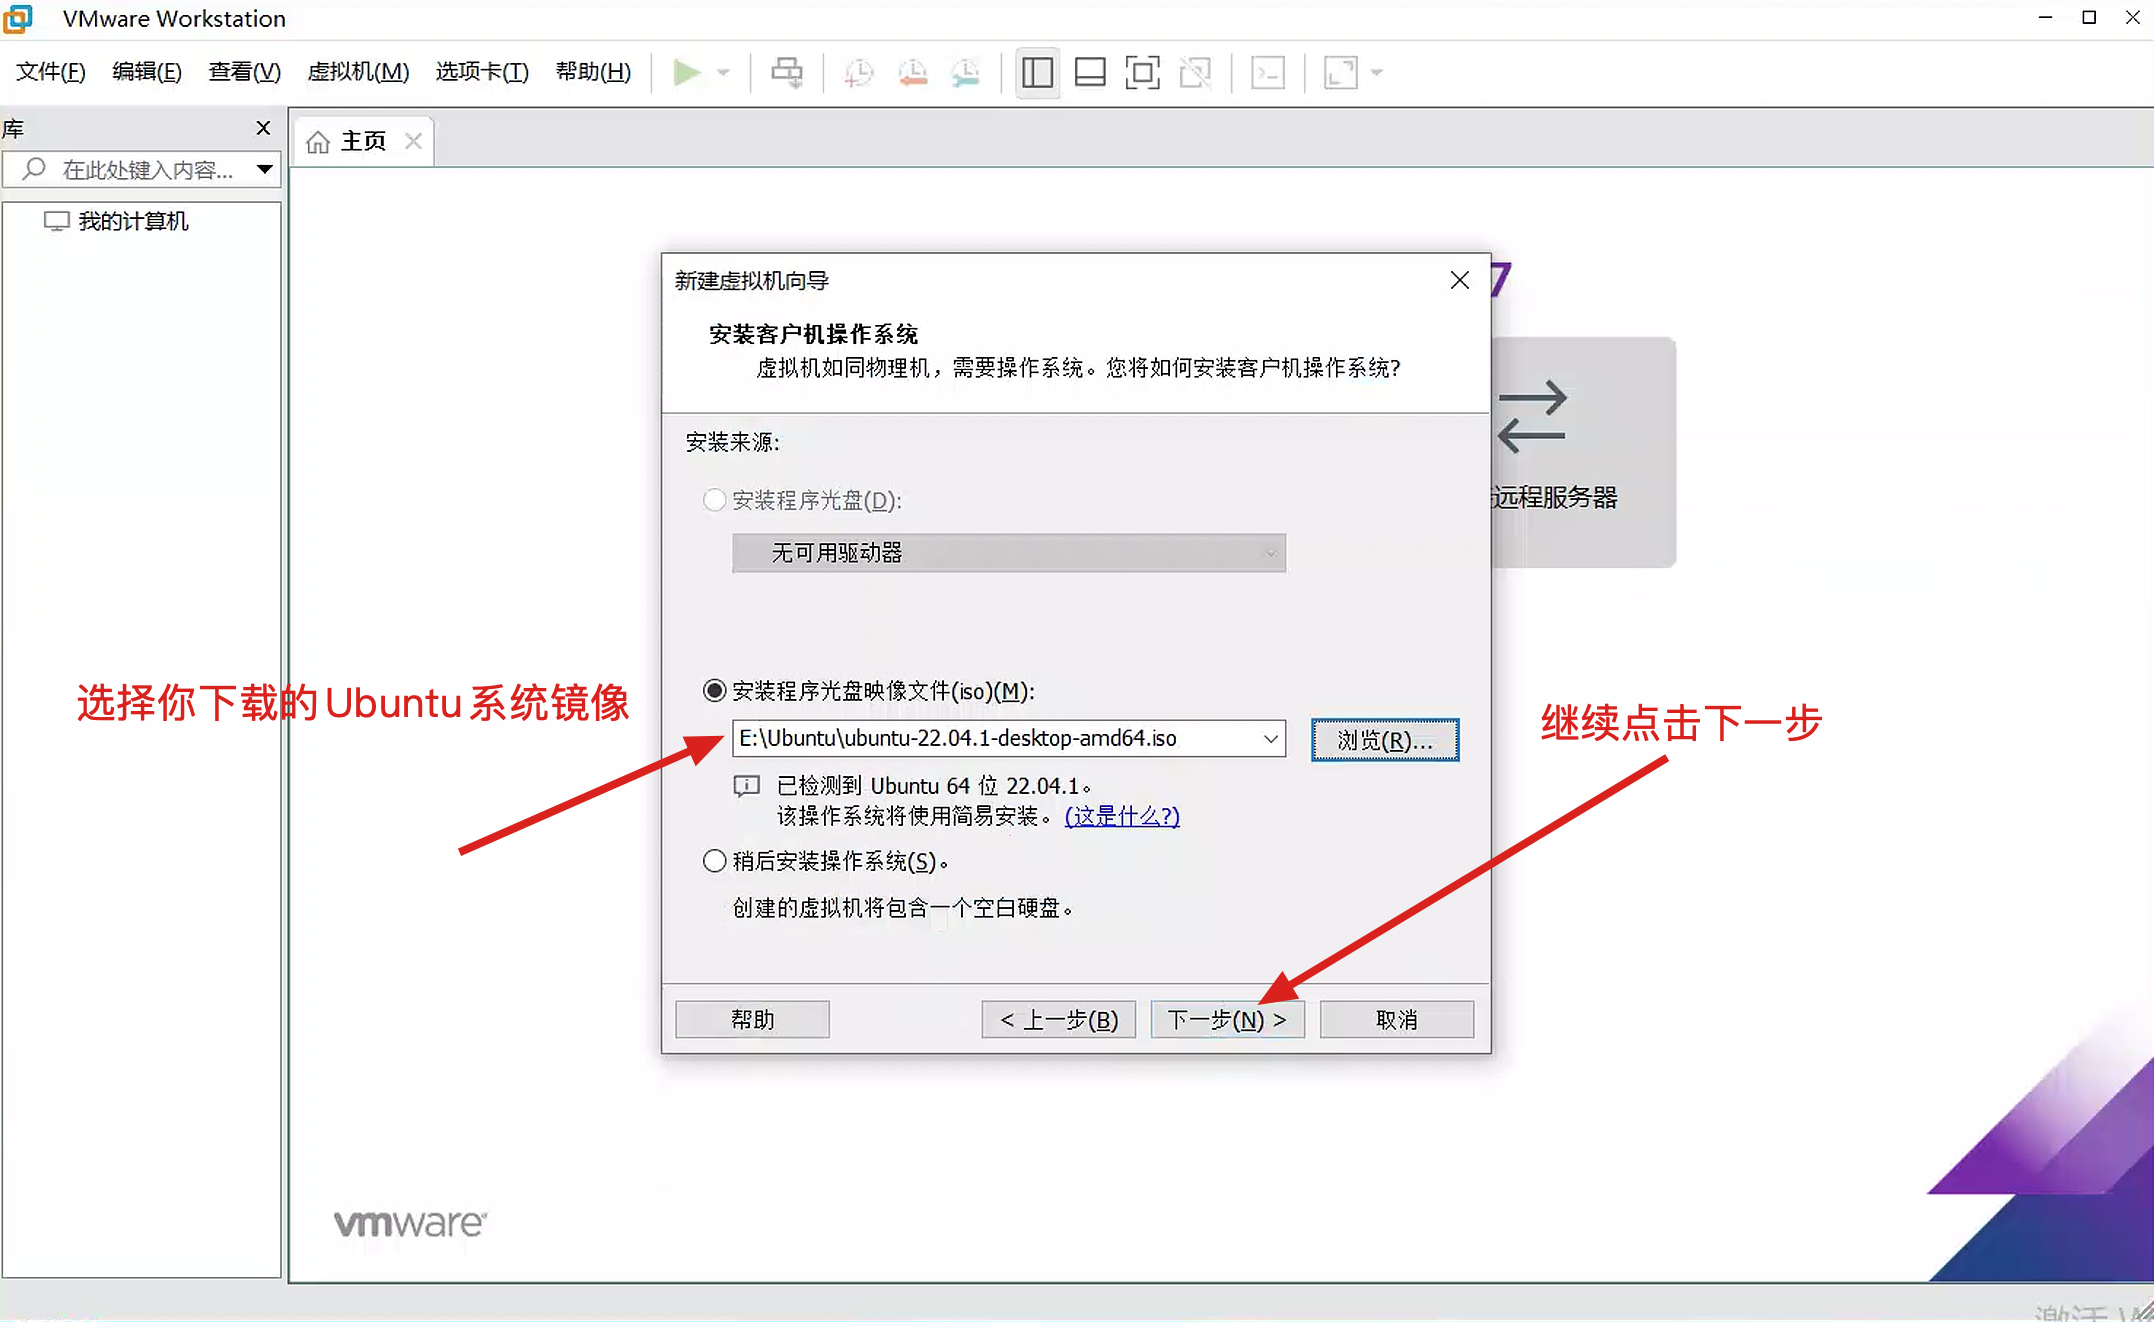This screenshot has height=1322, width=2154.
Task: Click Send Ctrl+Alt+Del toolbar icon
Action: (x=787, y=72)
